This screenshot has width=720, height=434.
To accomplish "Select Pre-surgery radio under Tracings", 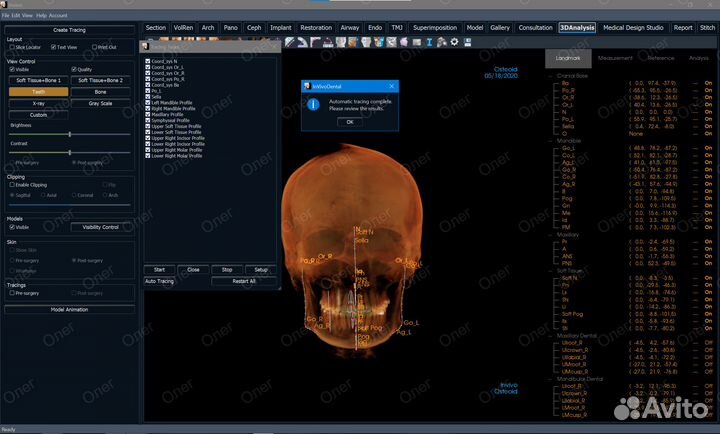I will click(10, 293).
